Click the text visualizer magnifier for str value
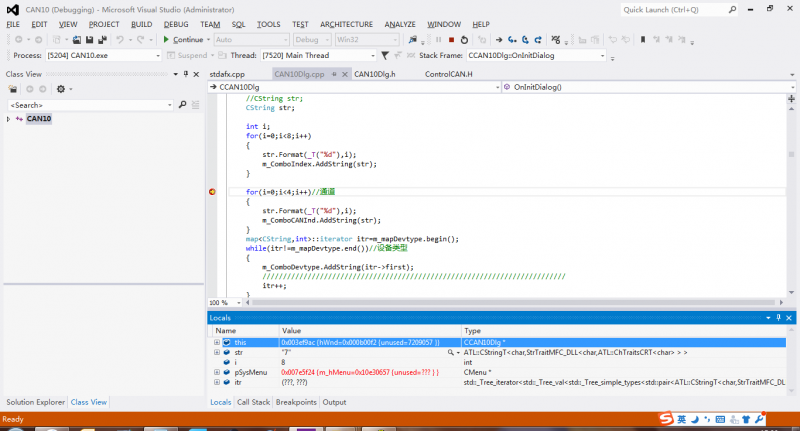Image resolution: width=800 pixels, height=431 pixels. [x=449, y=352]
